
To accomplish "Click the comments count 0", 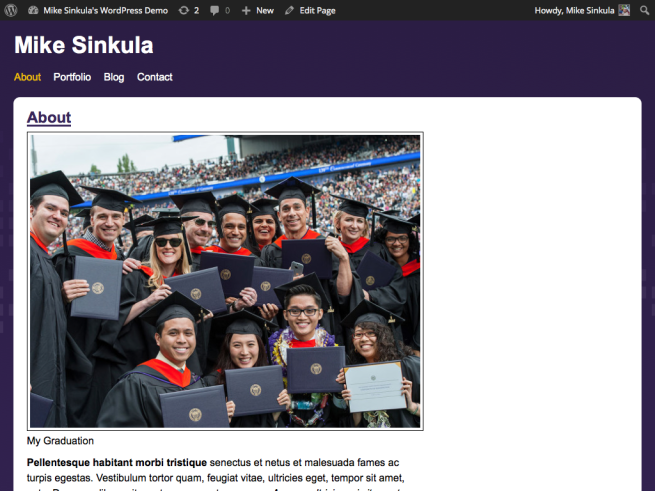I will click(227, 10).
